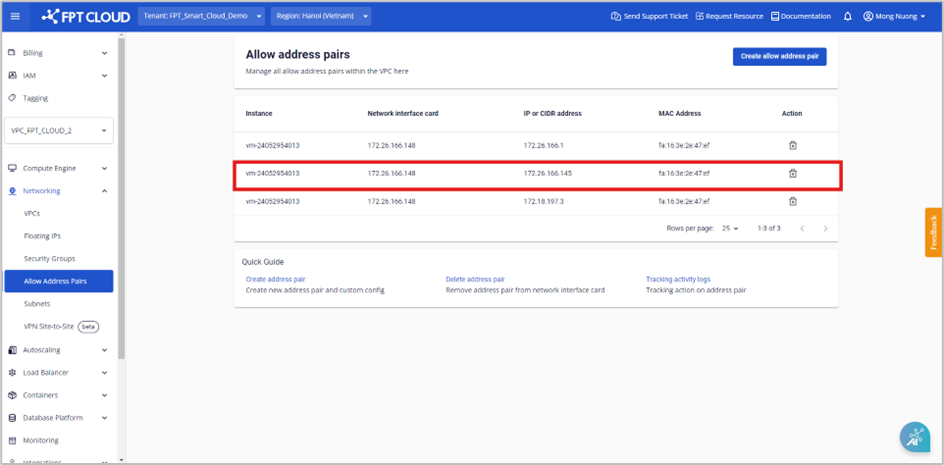Image resolution: width=944 pixels, height=465 pixels.
Task: Click the FPT Cloud logo
Action: (85, 17)
